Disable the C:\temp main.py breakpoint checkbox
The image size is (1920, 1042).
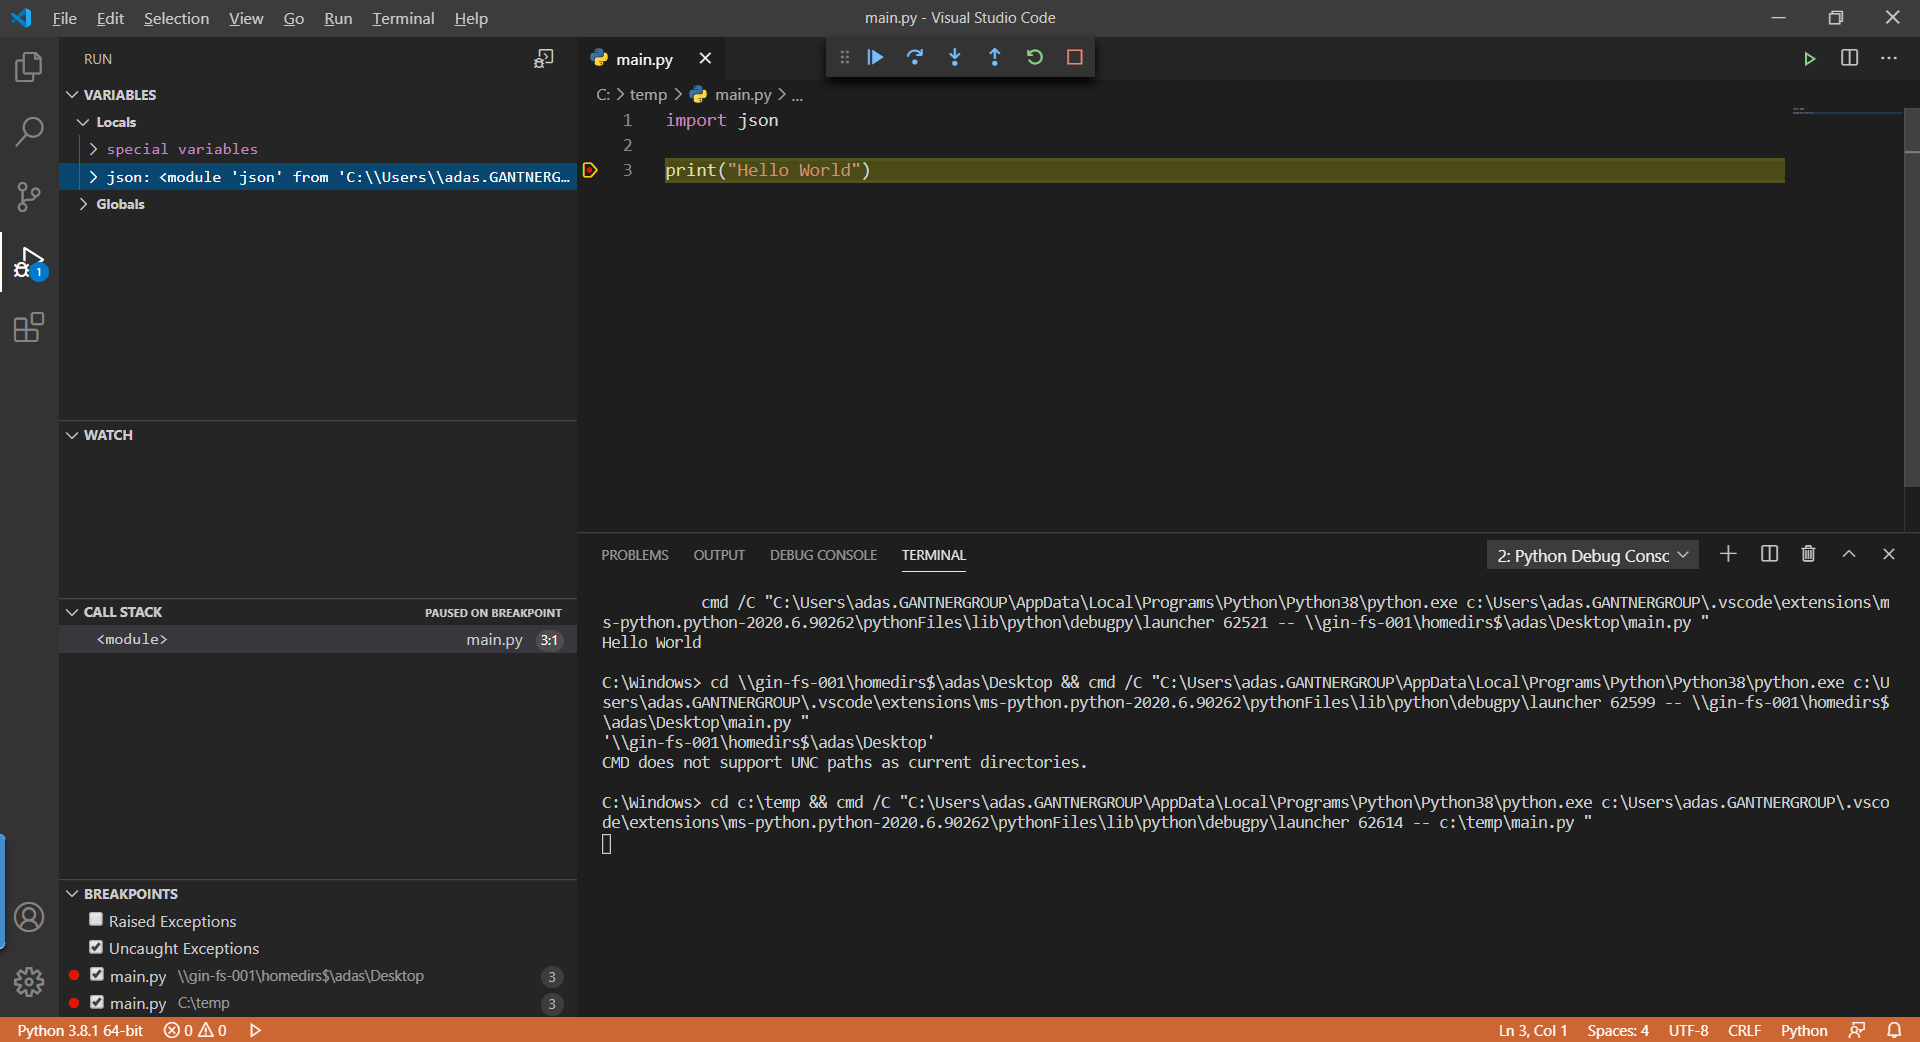tap(96, 1003)
